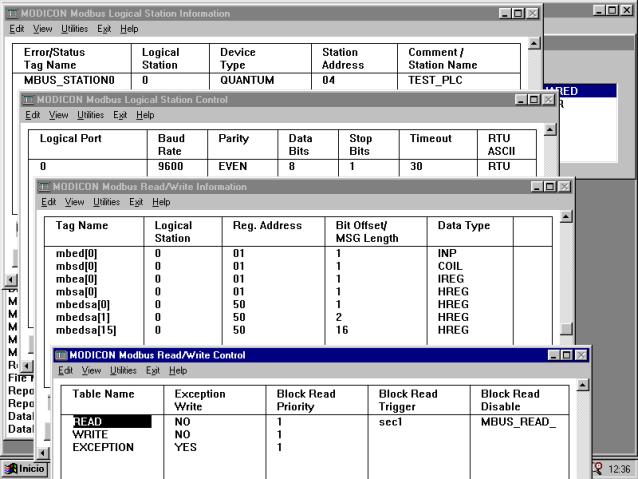The width and height of the screenshot is (638, 479).
Task: Open Help menu in Read/Write Information window
Action: point(161,202)
